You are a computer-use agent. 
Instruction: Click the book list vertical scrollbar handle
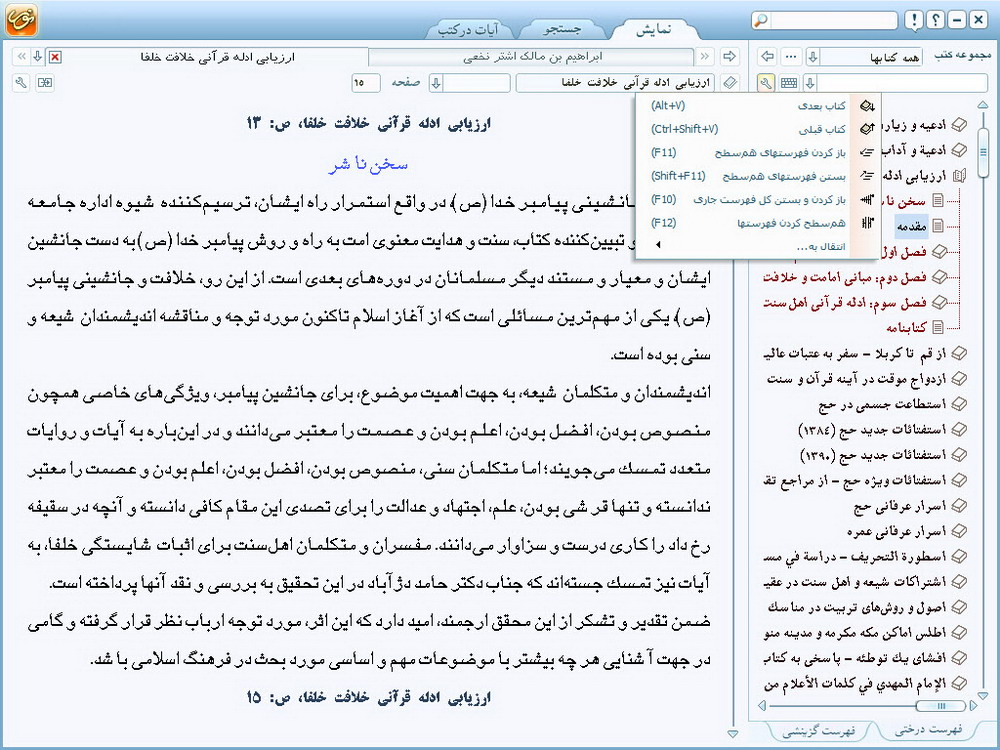983,152
